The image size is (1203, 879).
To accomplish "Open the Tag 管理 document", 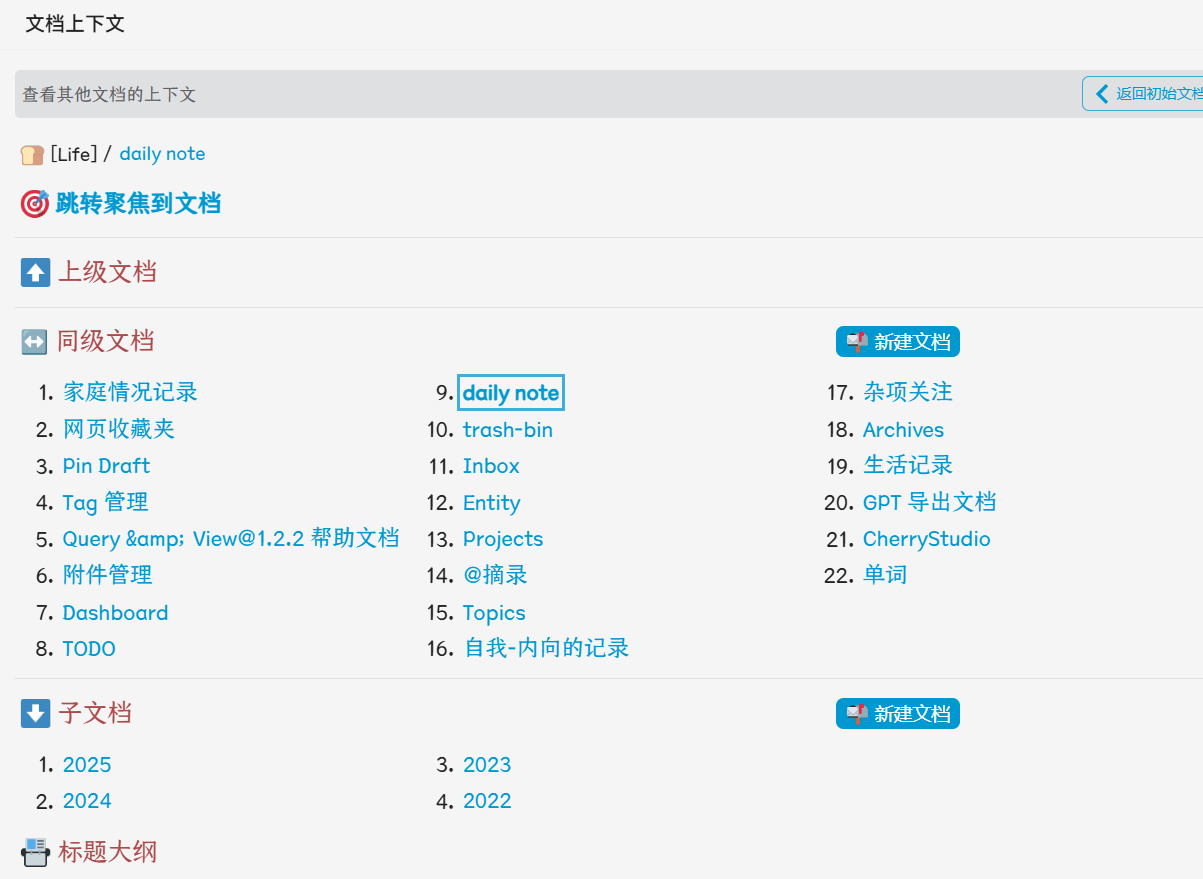I will [x=104, y=502].
